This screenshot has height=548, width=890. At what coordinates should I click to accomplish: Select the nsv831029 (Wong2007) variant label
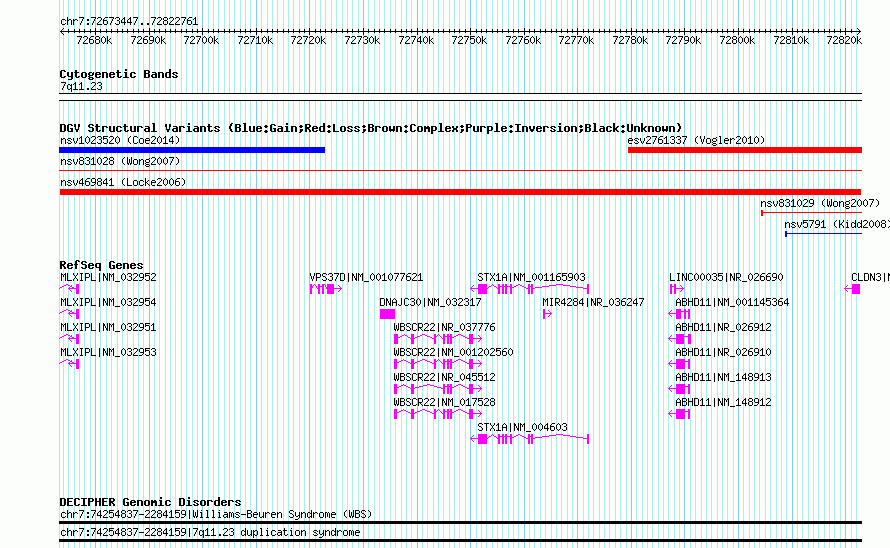820,203
